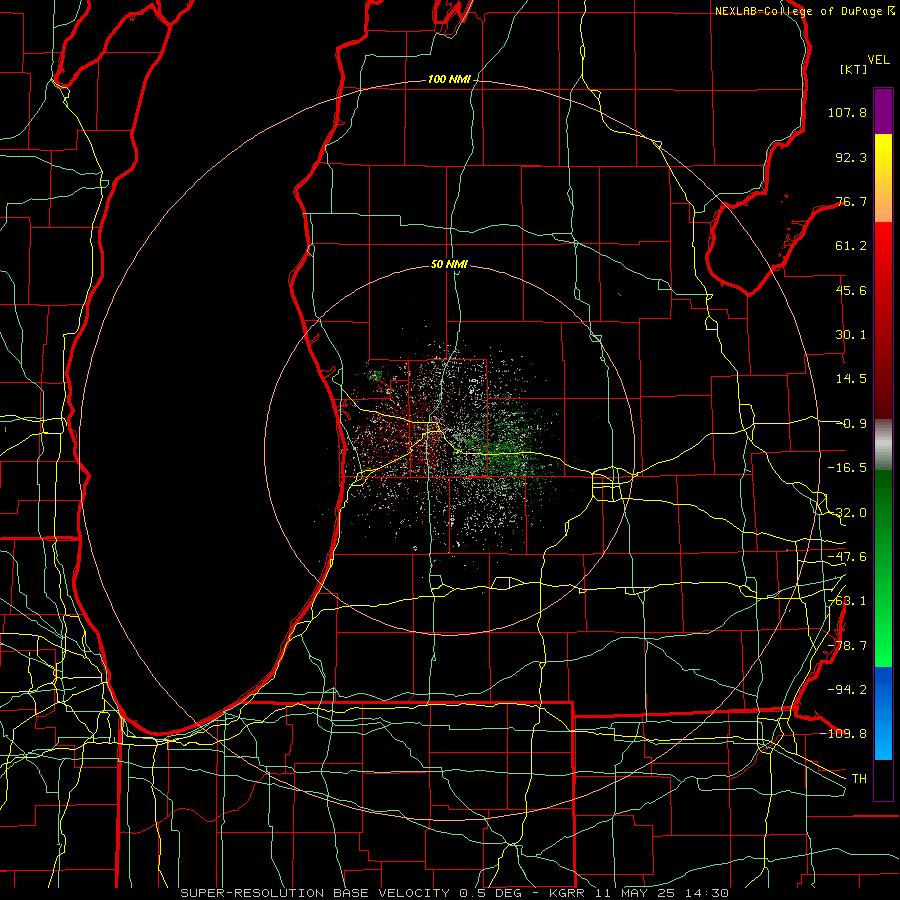Select the 61.2 value on velocity scale
This screenshot has height=900, width=900.
pos(851,246)
